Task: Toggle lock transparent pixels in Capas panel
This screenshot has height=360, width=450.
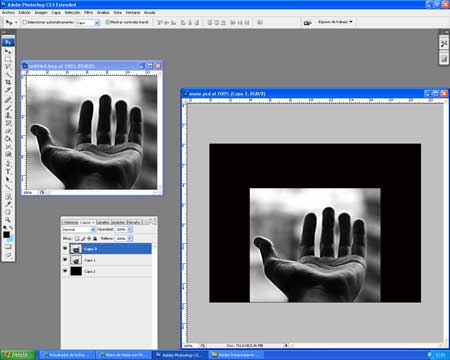Action: click(x=77, y=238)
